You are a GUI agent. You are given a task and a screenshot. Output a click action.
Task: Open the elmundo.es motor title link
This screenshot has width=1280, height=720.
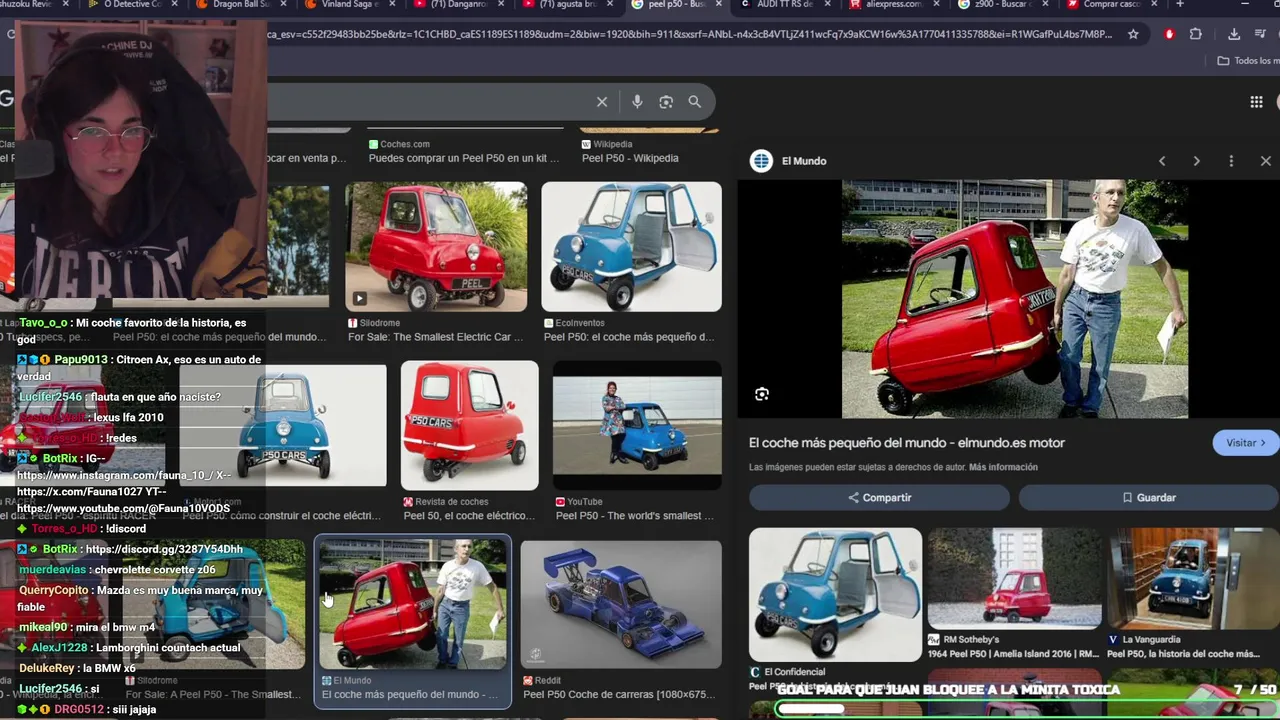pos(907,443)
